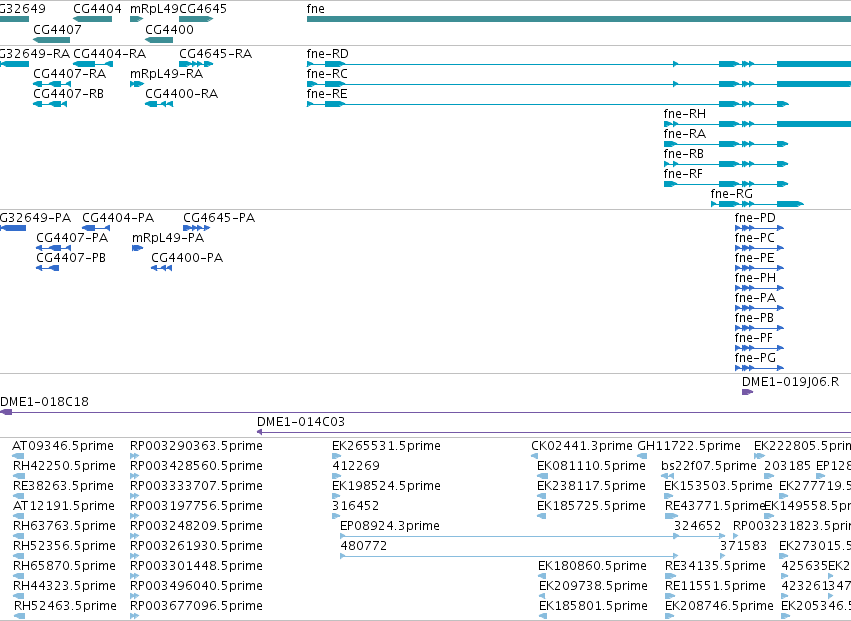Select the EK209738.5prime EST label
The image size is (851, 621).
[593, 586]
